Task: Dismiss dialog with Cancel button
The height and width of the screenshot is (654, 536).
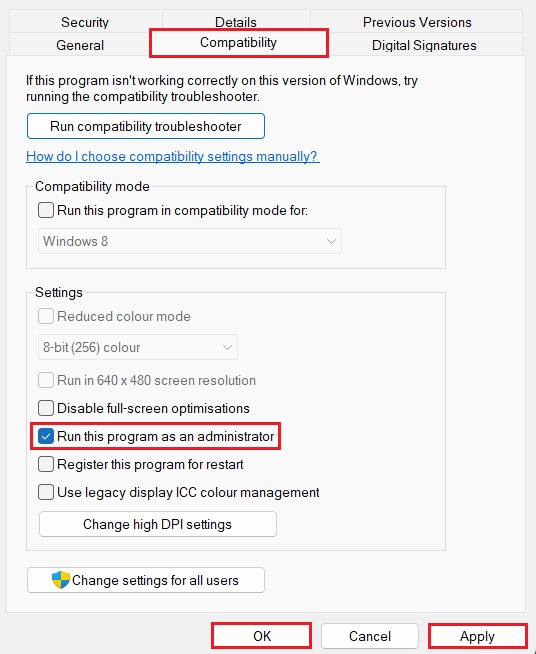Action: coord(370,636)
